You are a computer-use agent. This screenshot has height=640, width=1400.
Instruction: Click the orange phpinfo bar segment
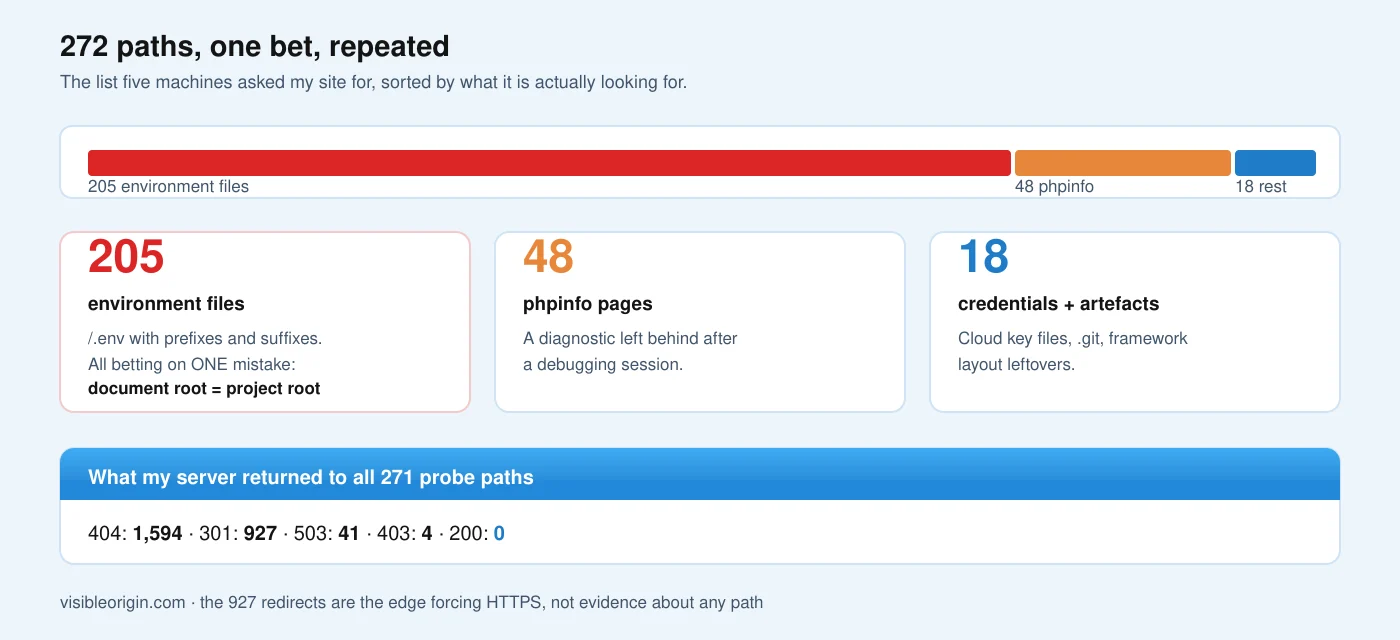point(1123,163)
